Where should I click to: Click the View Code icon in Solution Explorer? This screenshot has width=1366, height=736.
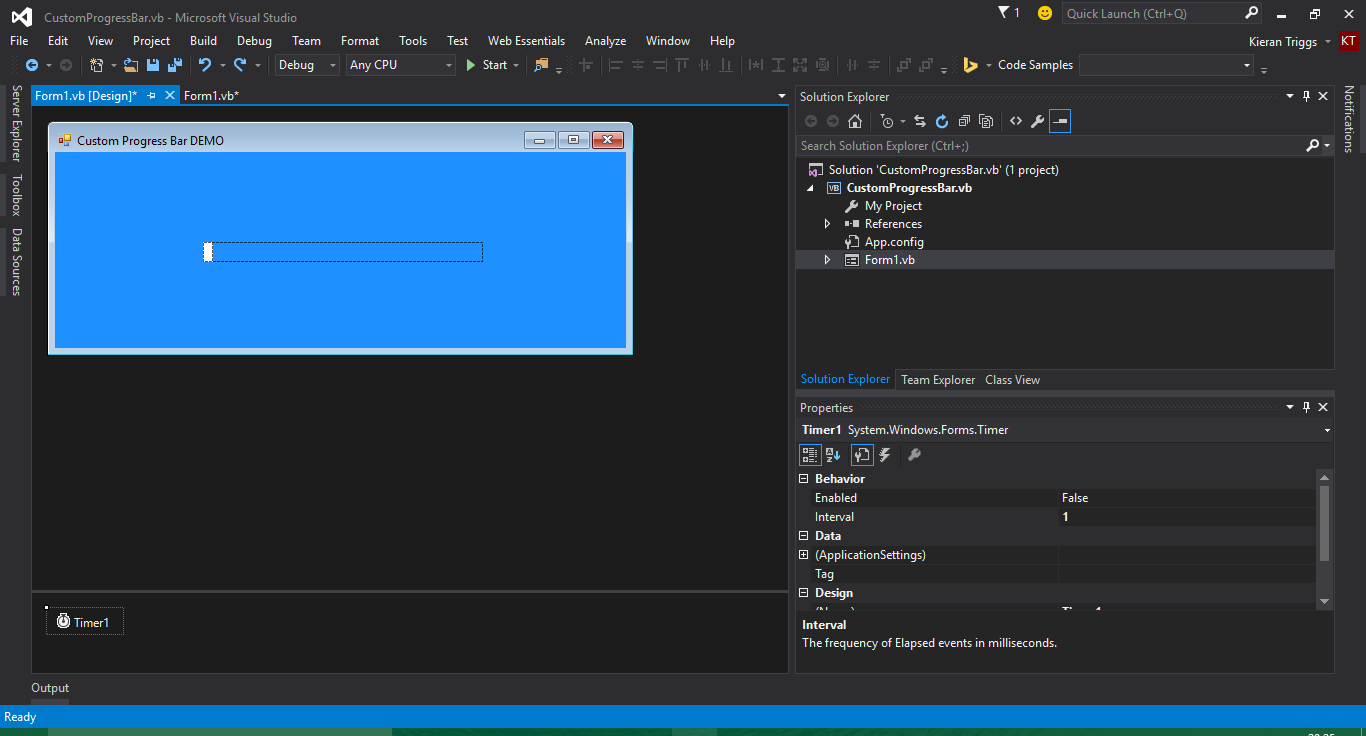tap(1016, 121)
